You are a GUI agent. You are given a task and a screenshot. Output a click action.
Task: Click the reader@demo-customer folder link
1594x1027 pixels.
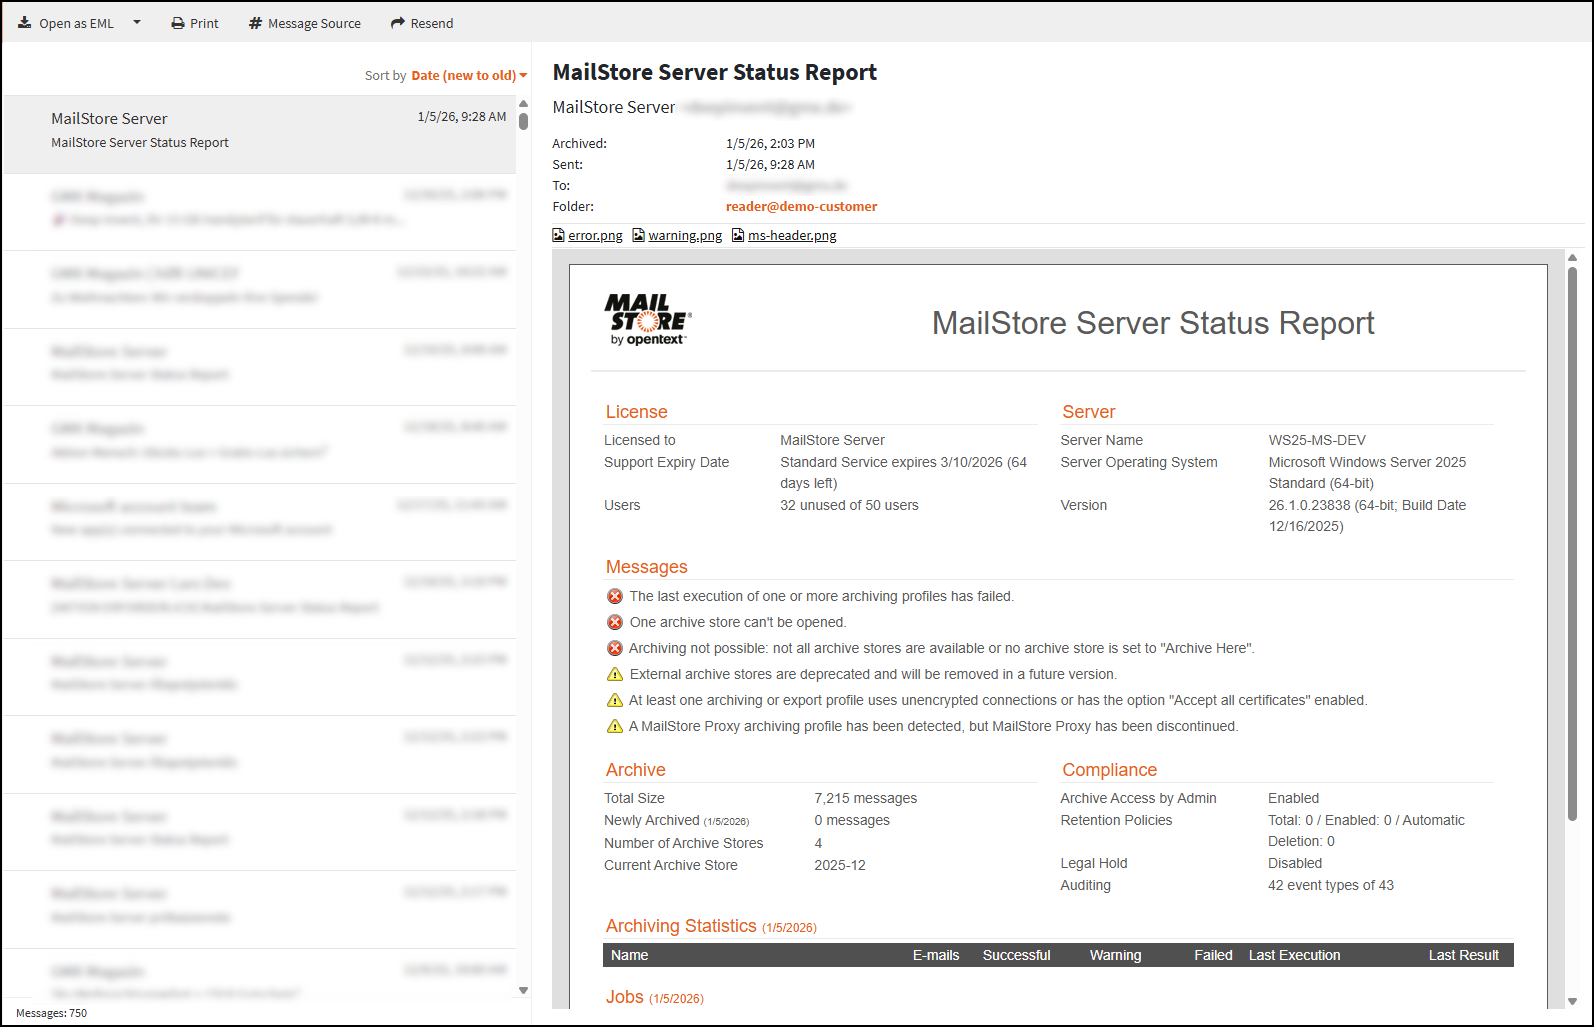[801, 207]
